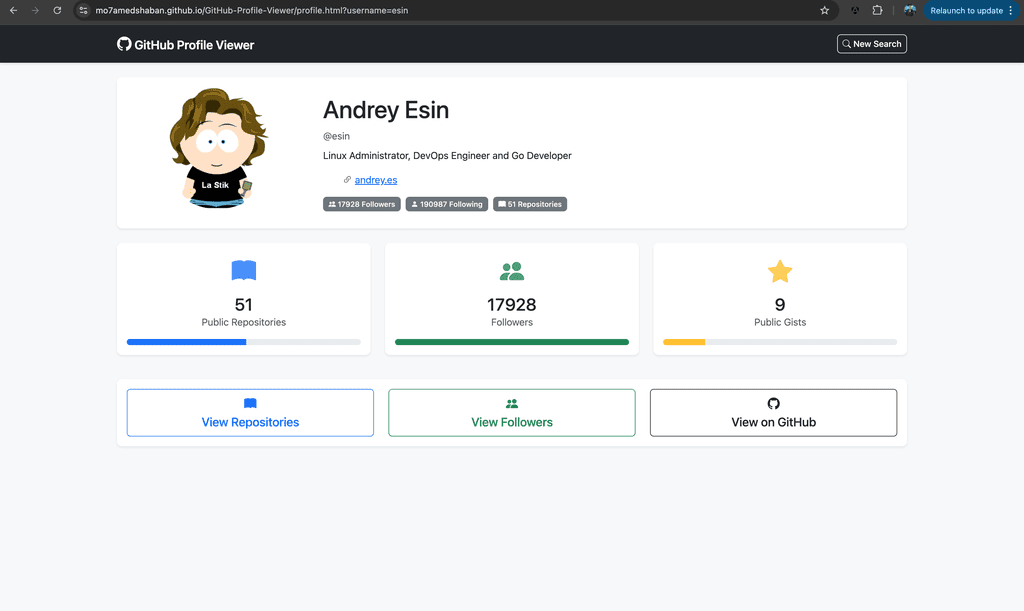
Task: Click the Public Repositories label
Action: (244, 322)
